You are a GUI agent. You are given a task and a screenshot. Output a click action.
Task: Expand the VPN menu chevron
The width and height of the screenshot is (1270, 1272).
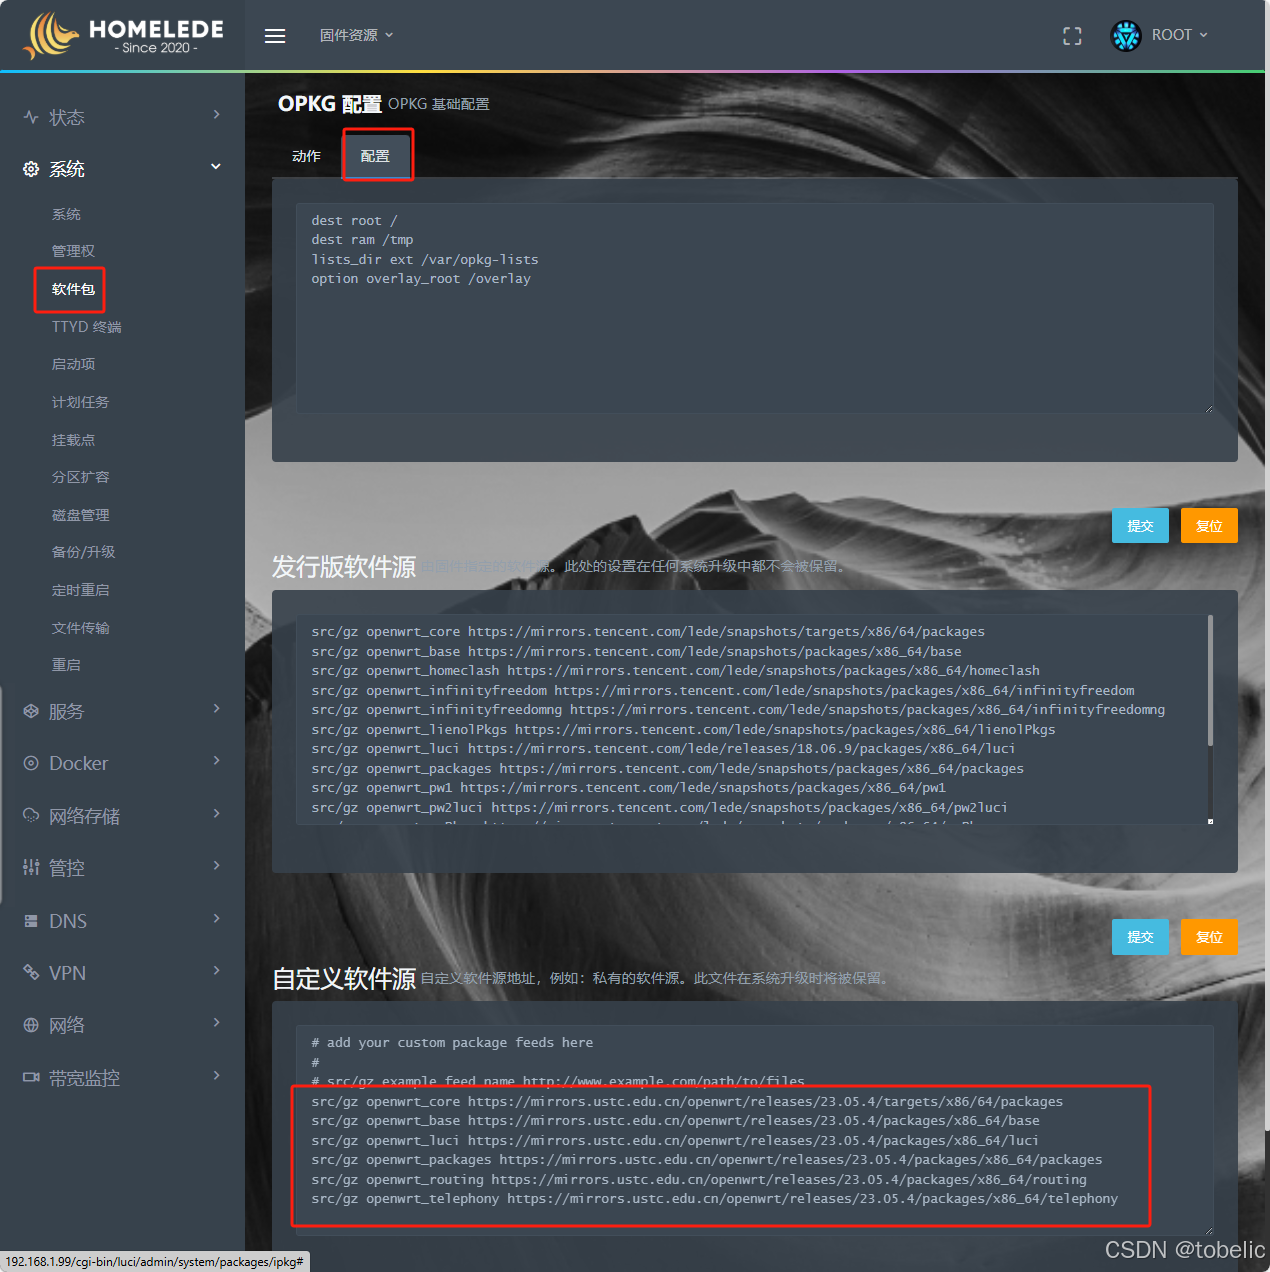(217, 971)
